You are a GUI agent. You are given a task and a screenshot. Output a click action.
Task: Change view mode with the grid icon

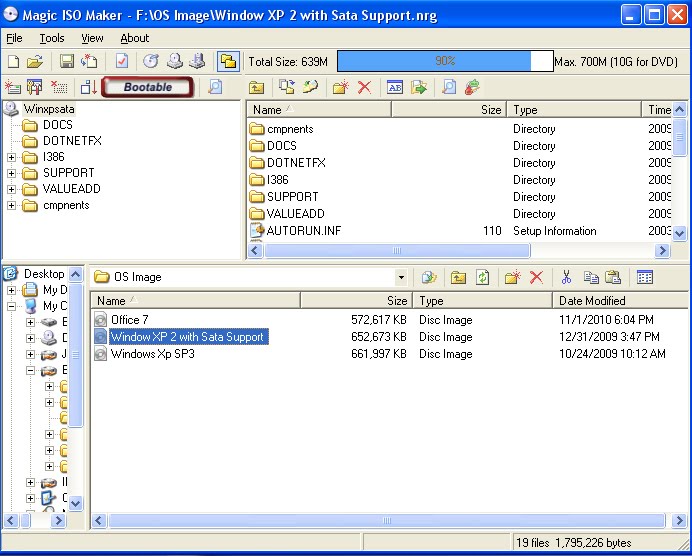(x=645, y=278)
